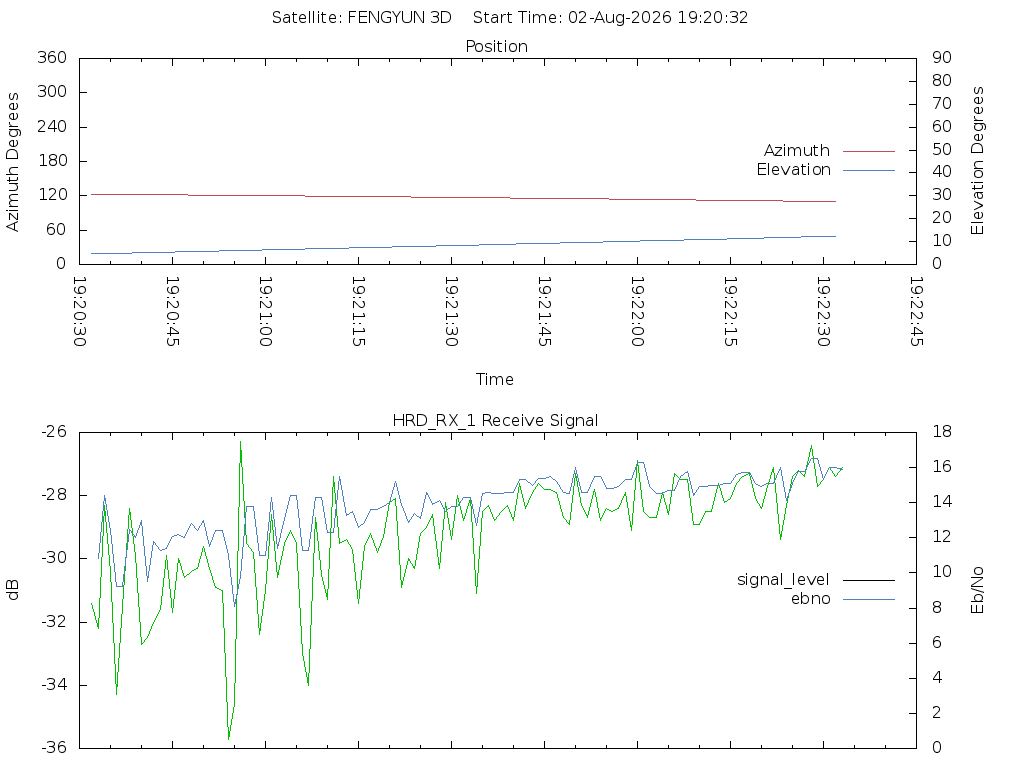This screenshot has width=1024, height=768.
Task: Click the 19:20:45 time tick label
Action: pos(172,312)
